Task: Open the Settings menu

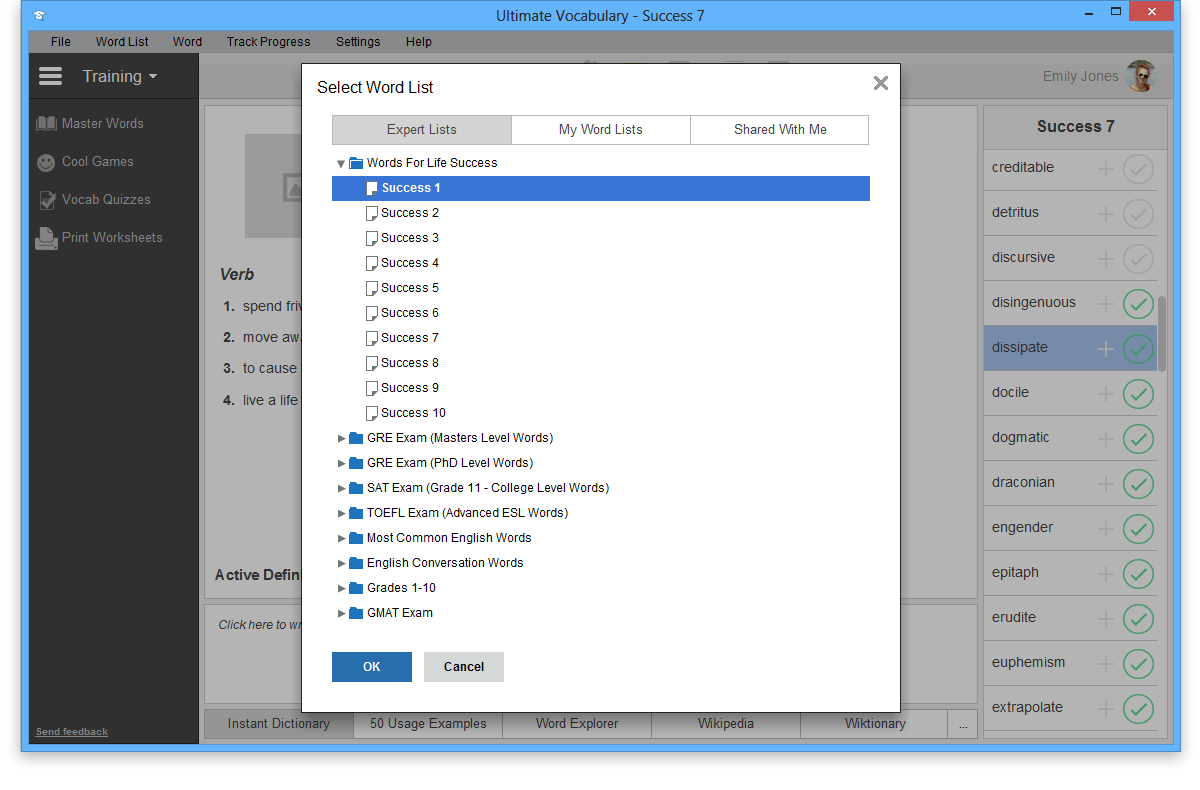Action: (358, 42)
